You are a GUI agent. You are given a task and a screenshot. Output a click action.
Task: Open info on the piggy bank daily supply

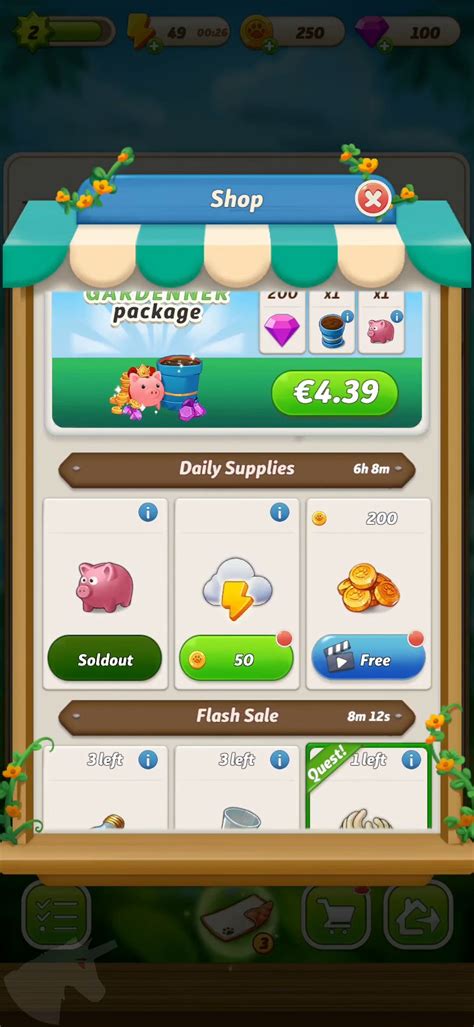(x=148, y=512)
